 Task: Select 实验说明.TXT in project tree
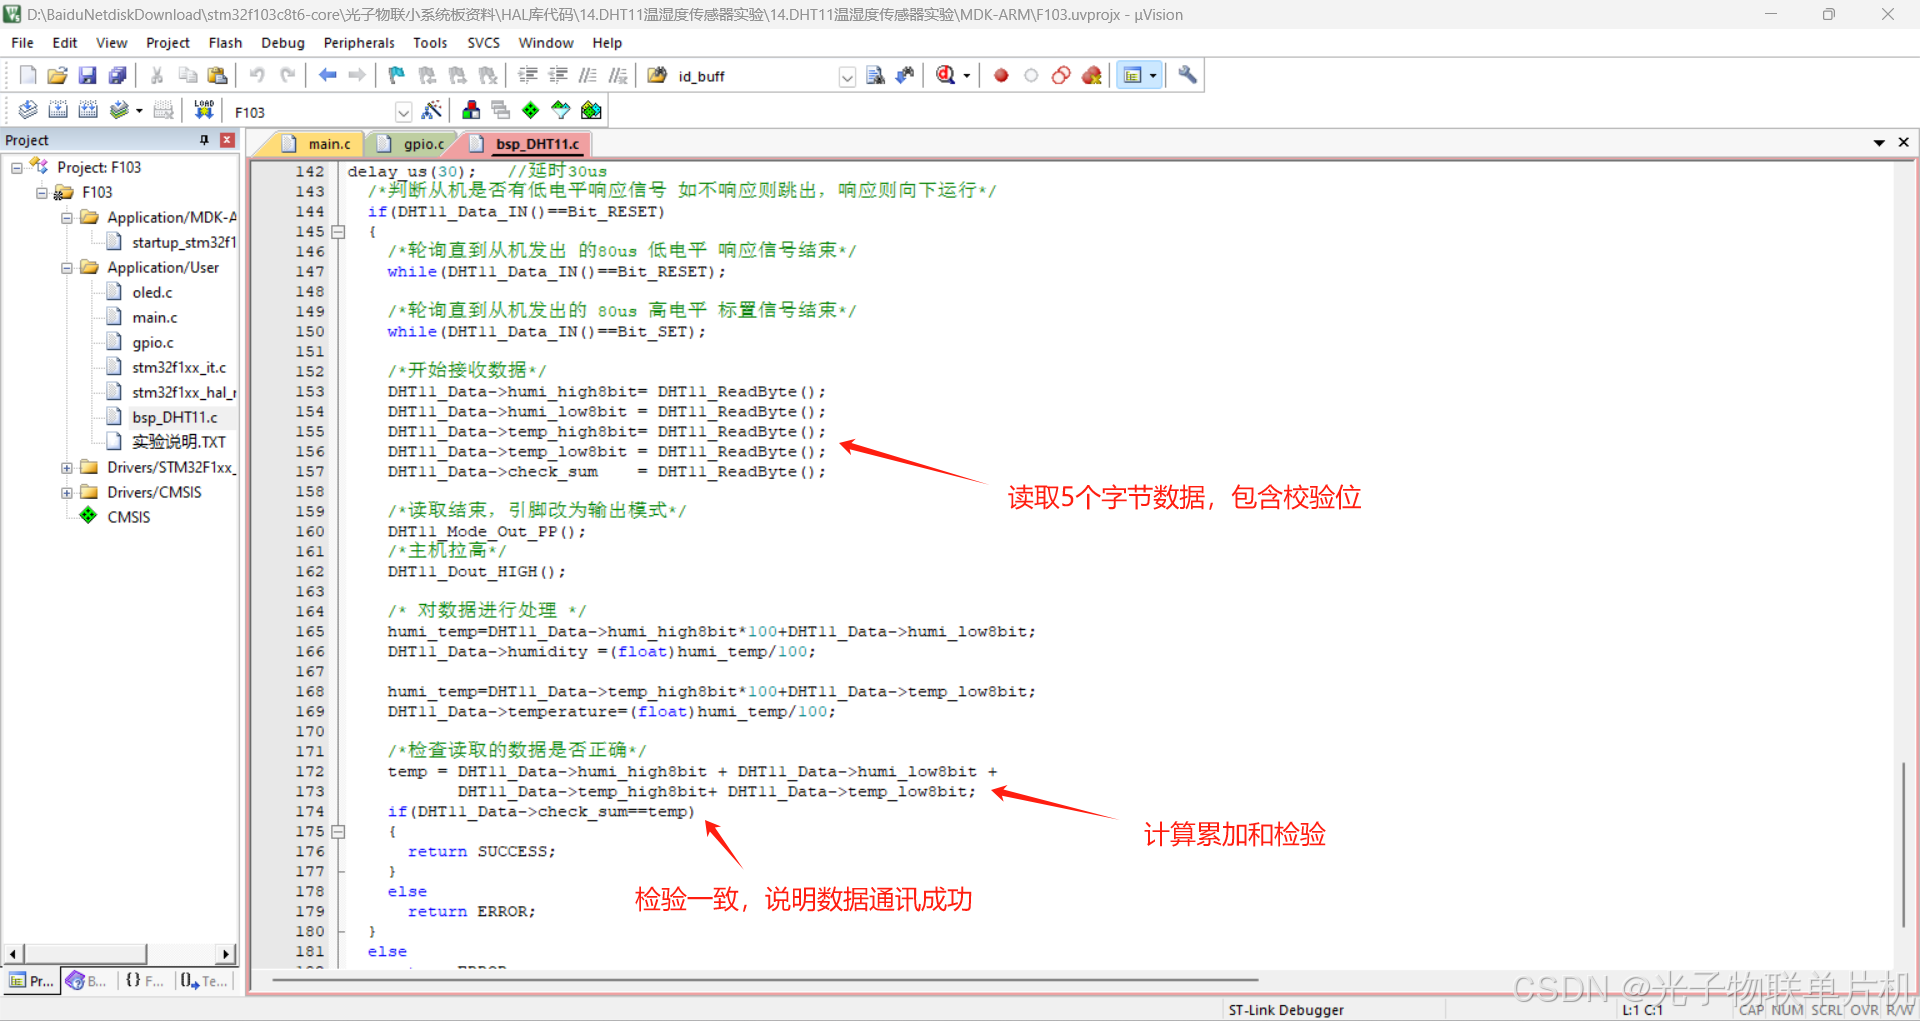(179, 442)
